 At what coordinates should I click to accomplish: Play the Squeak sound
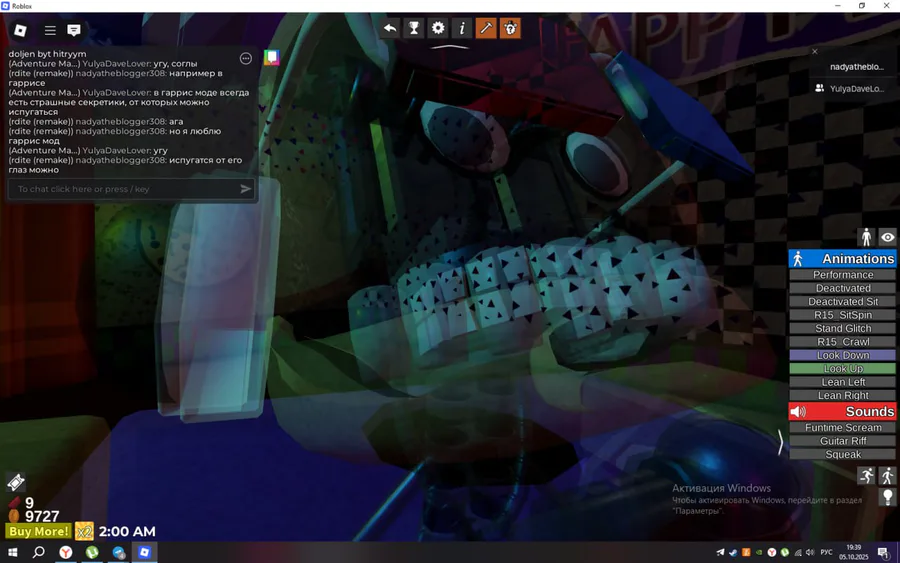pyautogui.click(x=843, y=454)
